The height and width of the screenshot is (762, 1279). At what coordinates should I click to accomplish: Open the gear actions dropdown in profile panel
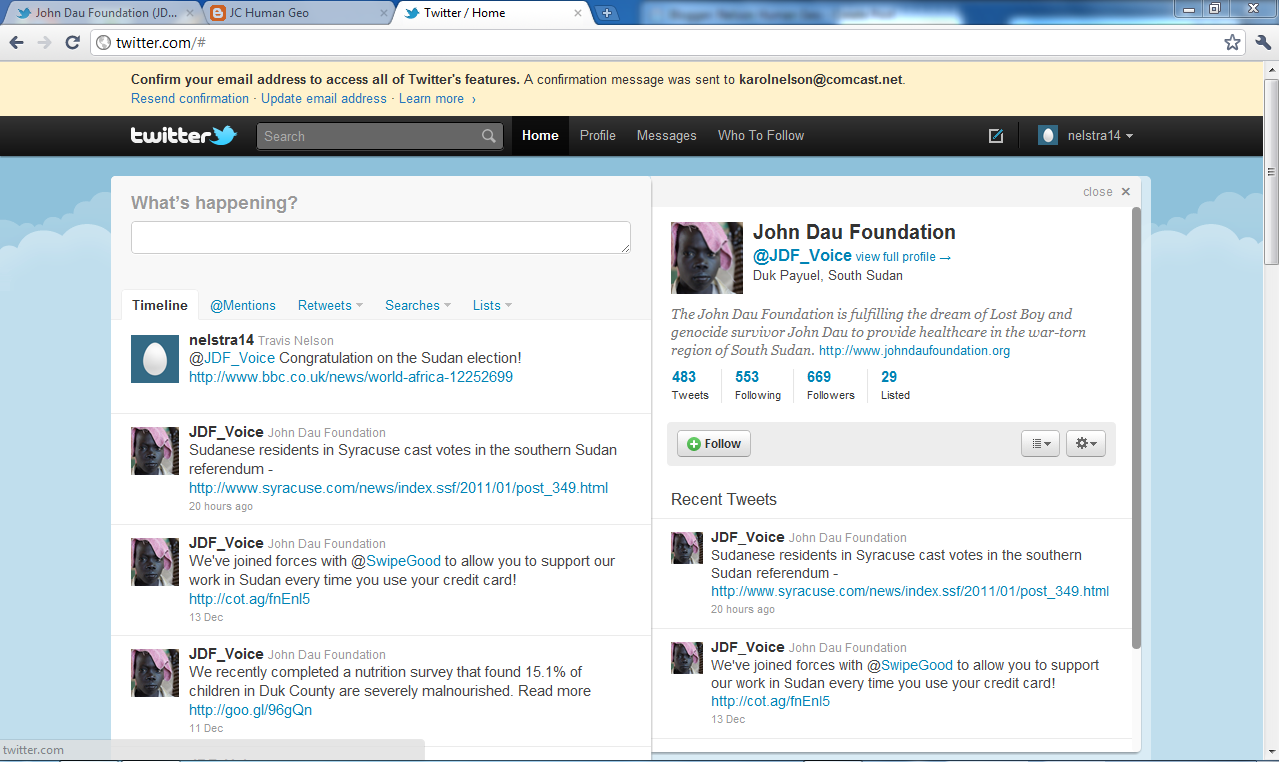coord(1086,443)
